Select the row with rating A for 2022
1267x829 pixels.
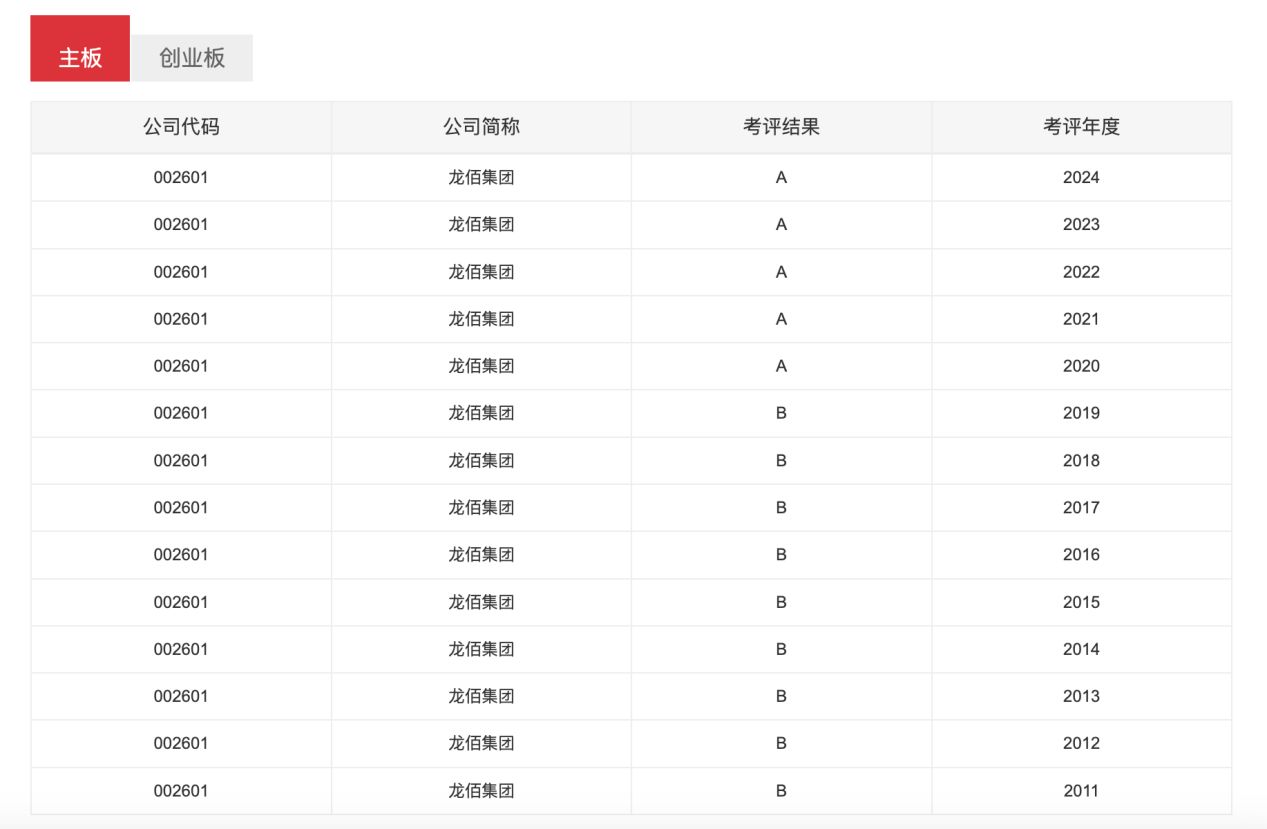(633, 271)
